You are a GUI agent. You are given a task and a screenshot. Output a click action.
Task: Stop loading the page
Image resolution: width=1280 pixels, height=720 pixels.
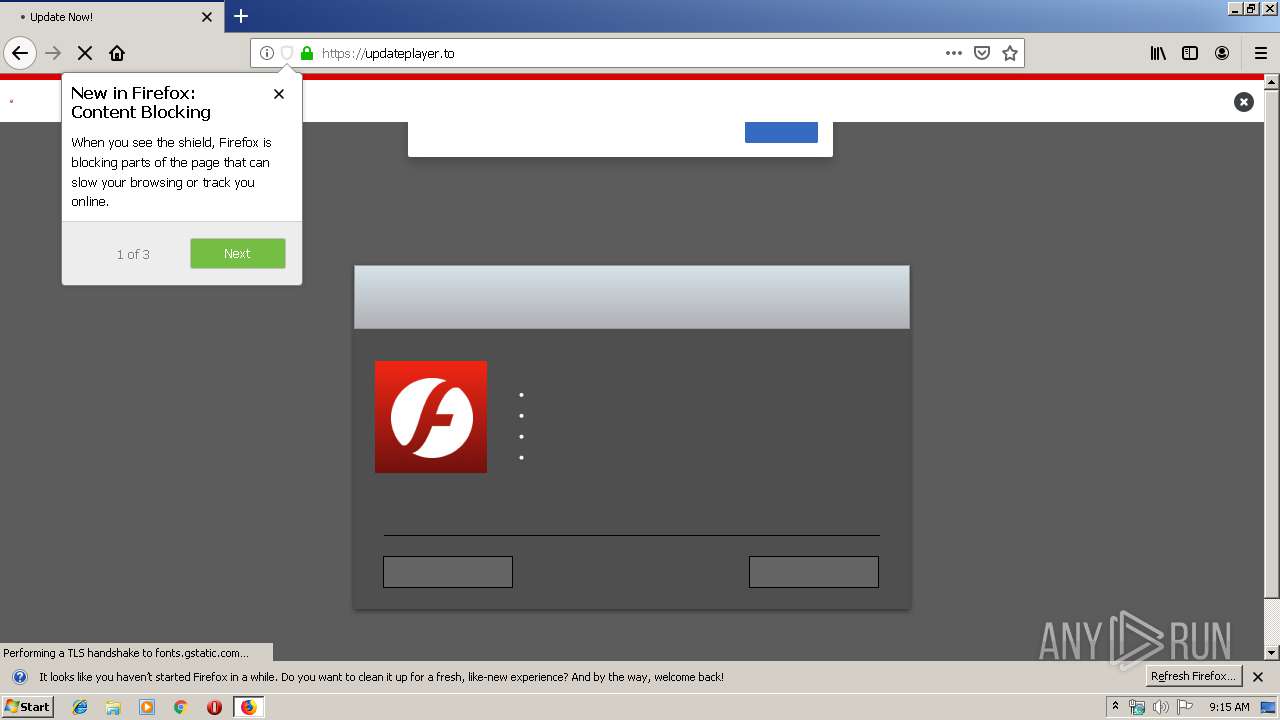point(85,53)
